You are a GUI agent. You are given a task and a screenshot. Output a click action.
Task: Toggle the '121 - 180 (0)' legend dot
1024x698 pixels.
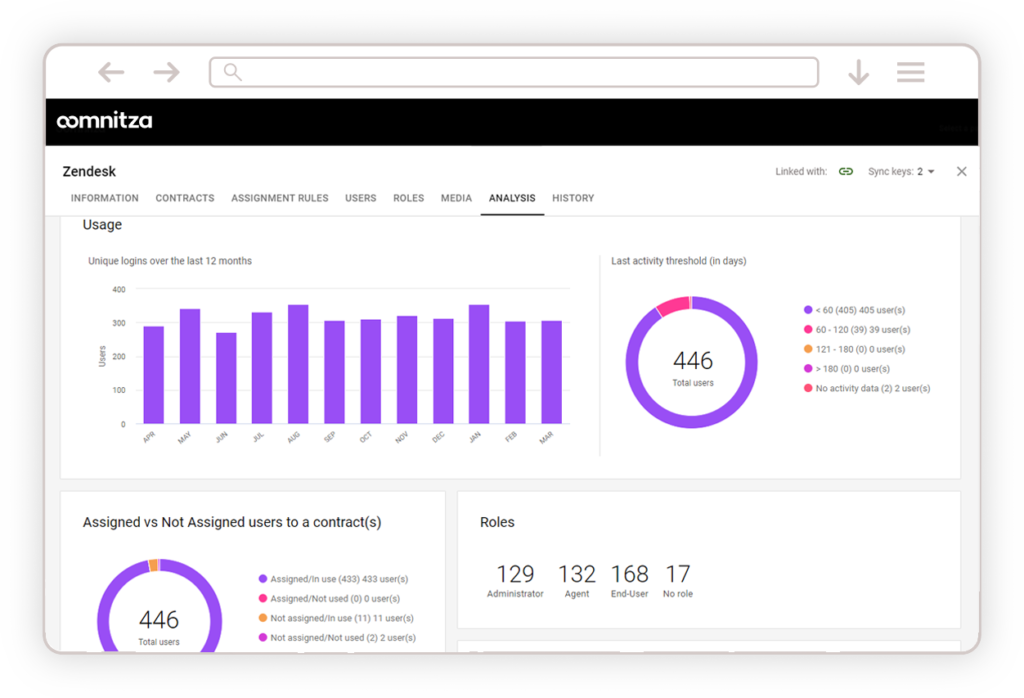[808, 349]
